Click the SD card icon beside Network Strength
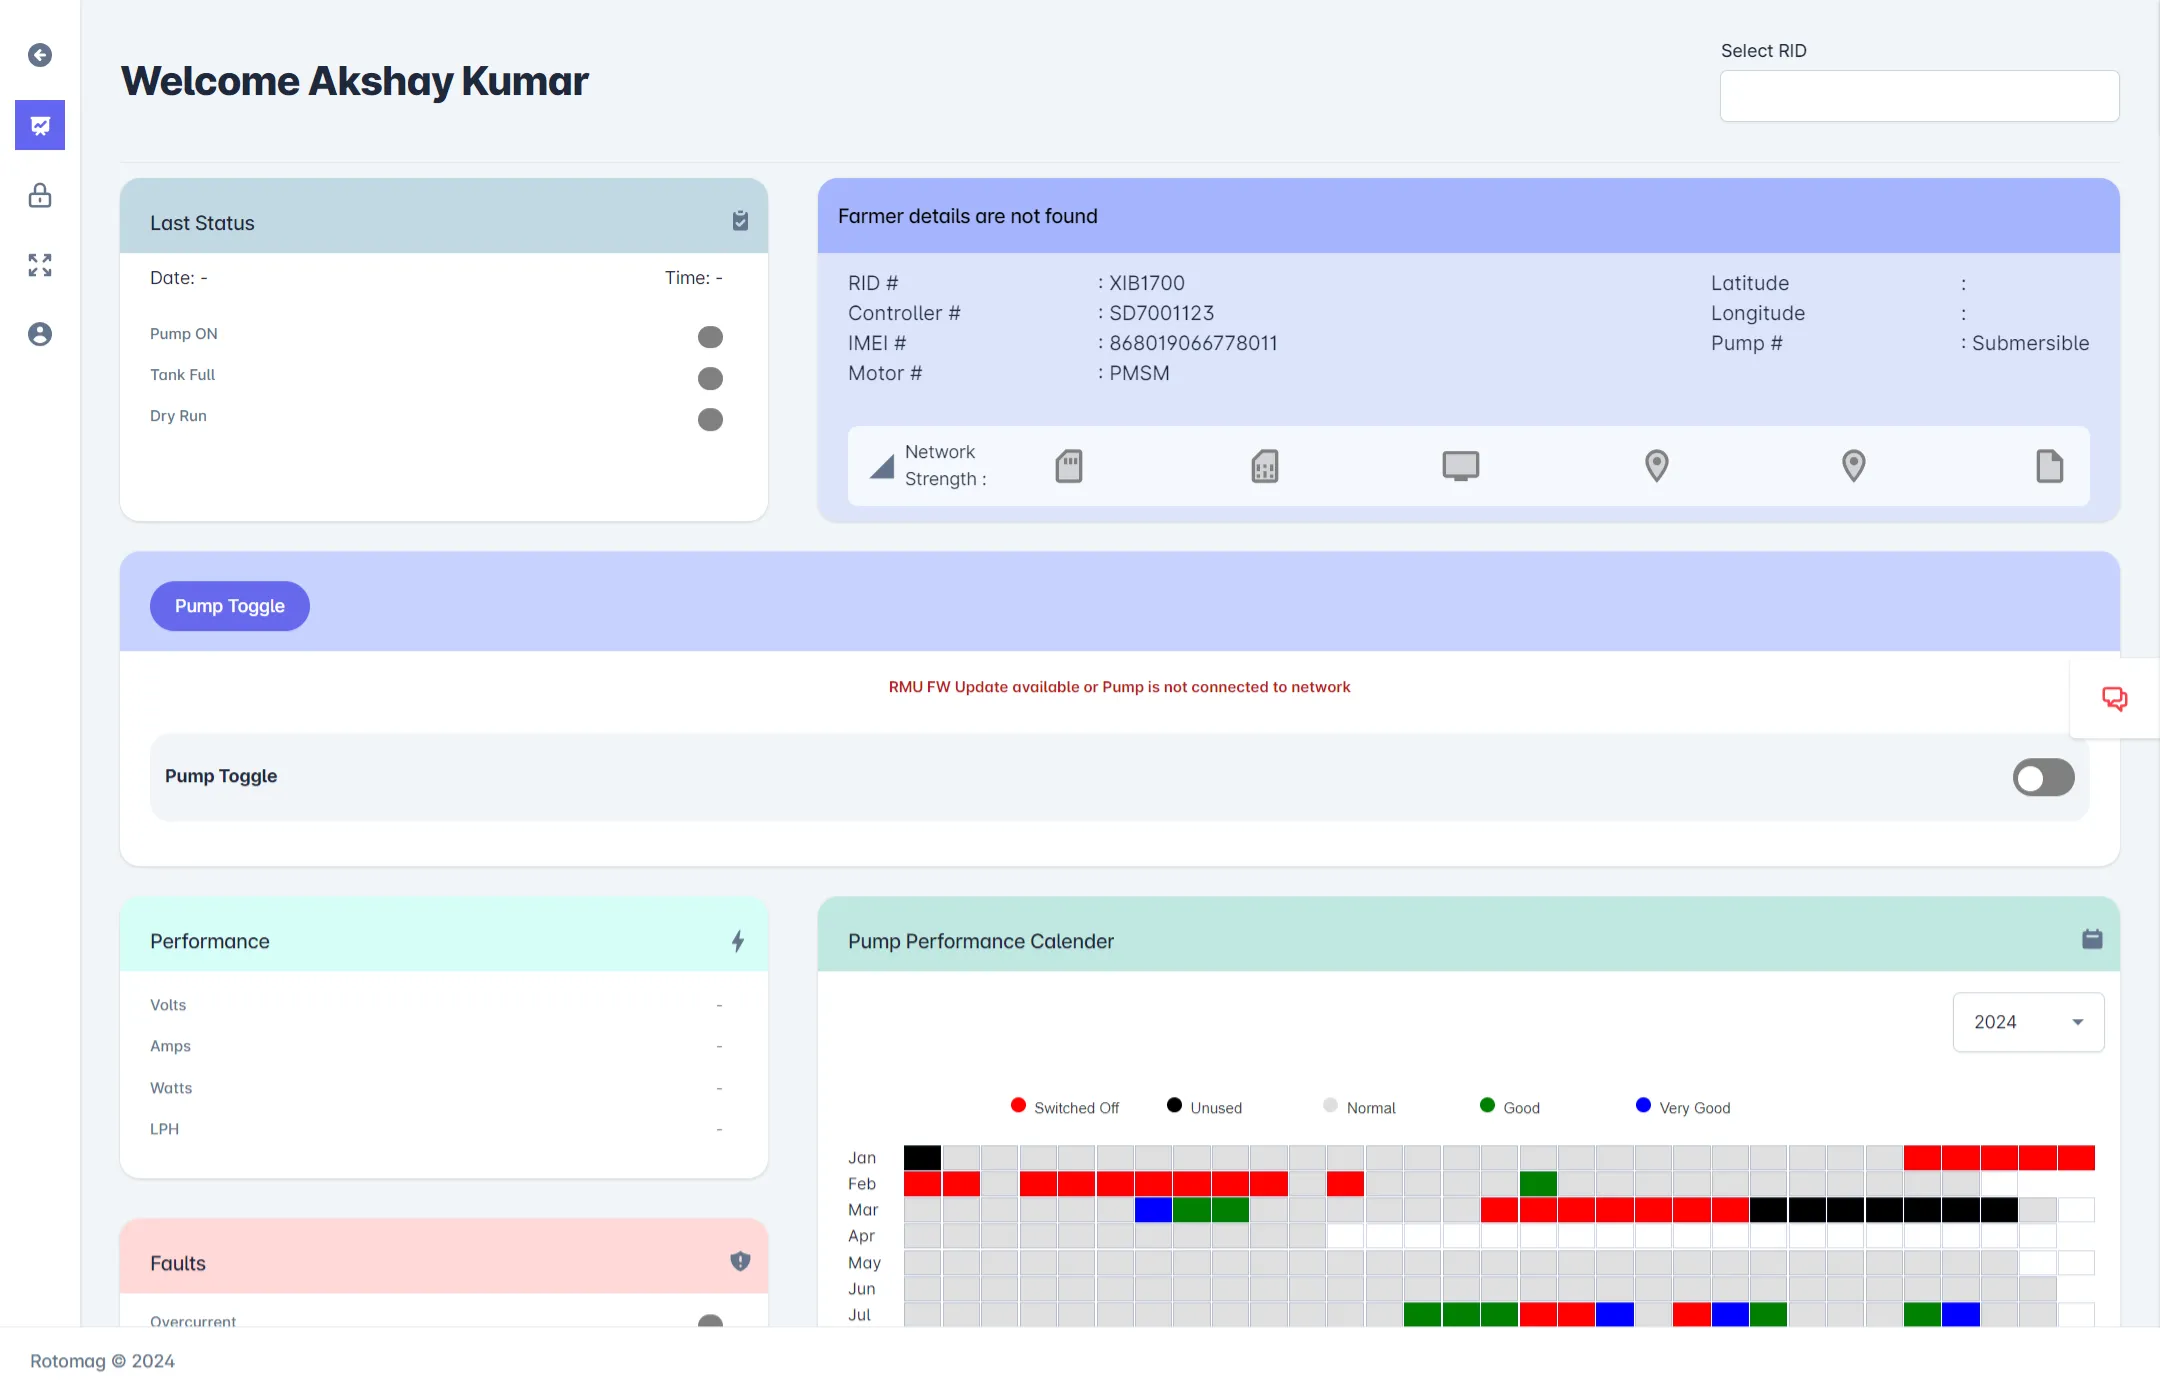The width and height of the screenshot is (2160, 1396). pyautogui.click(x=1069, y=466)
